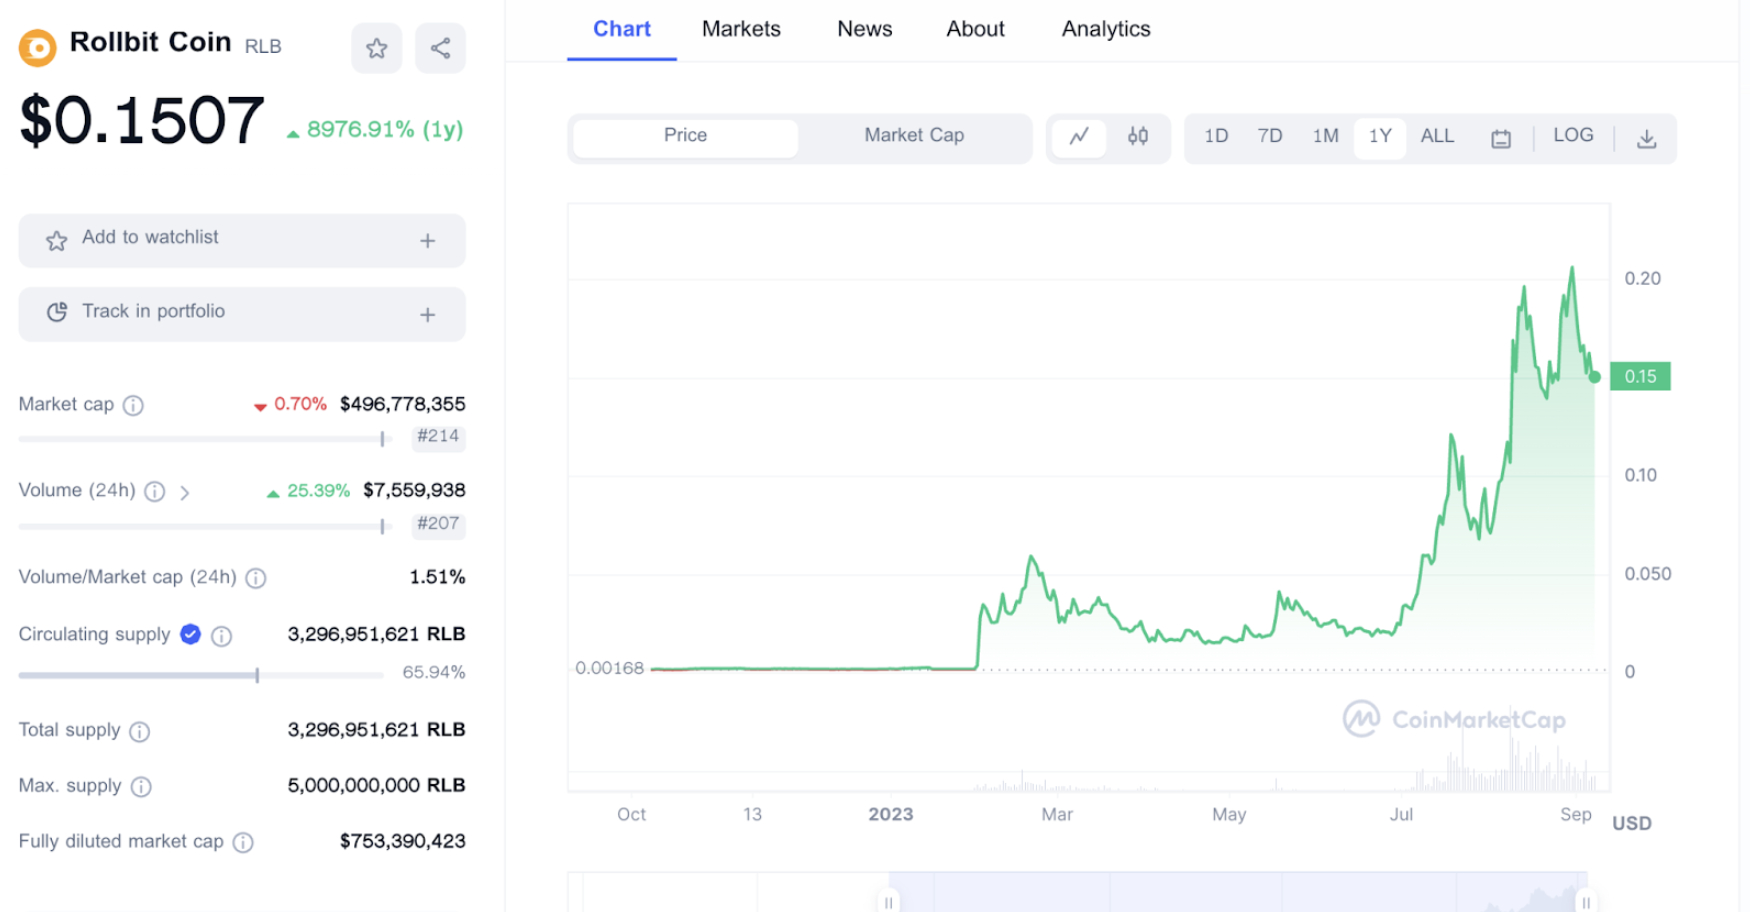Expand Volume (24h) details chevron

tap(185, 492)
